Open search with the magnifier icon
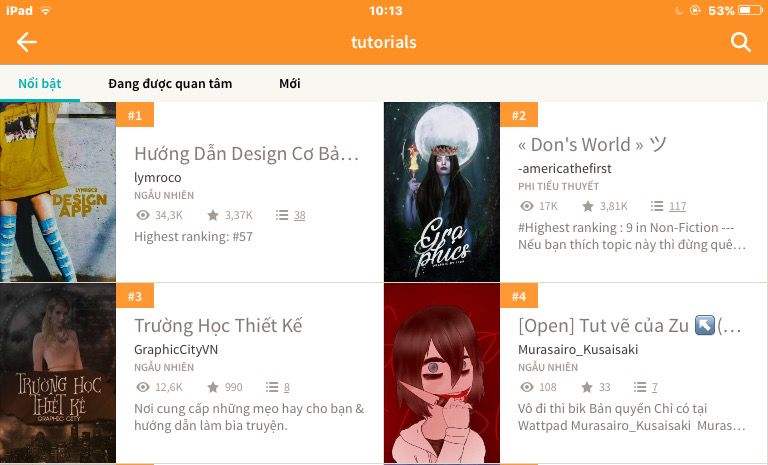This screenshot has height=465, width=768. click(740, 42)
